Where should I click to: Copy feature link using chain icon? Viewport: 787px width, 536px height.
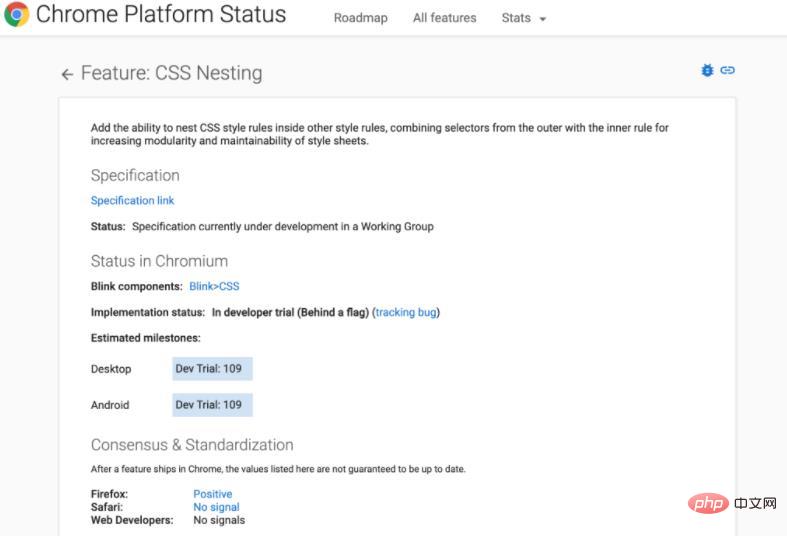coord(728,70)
